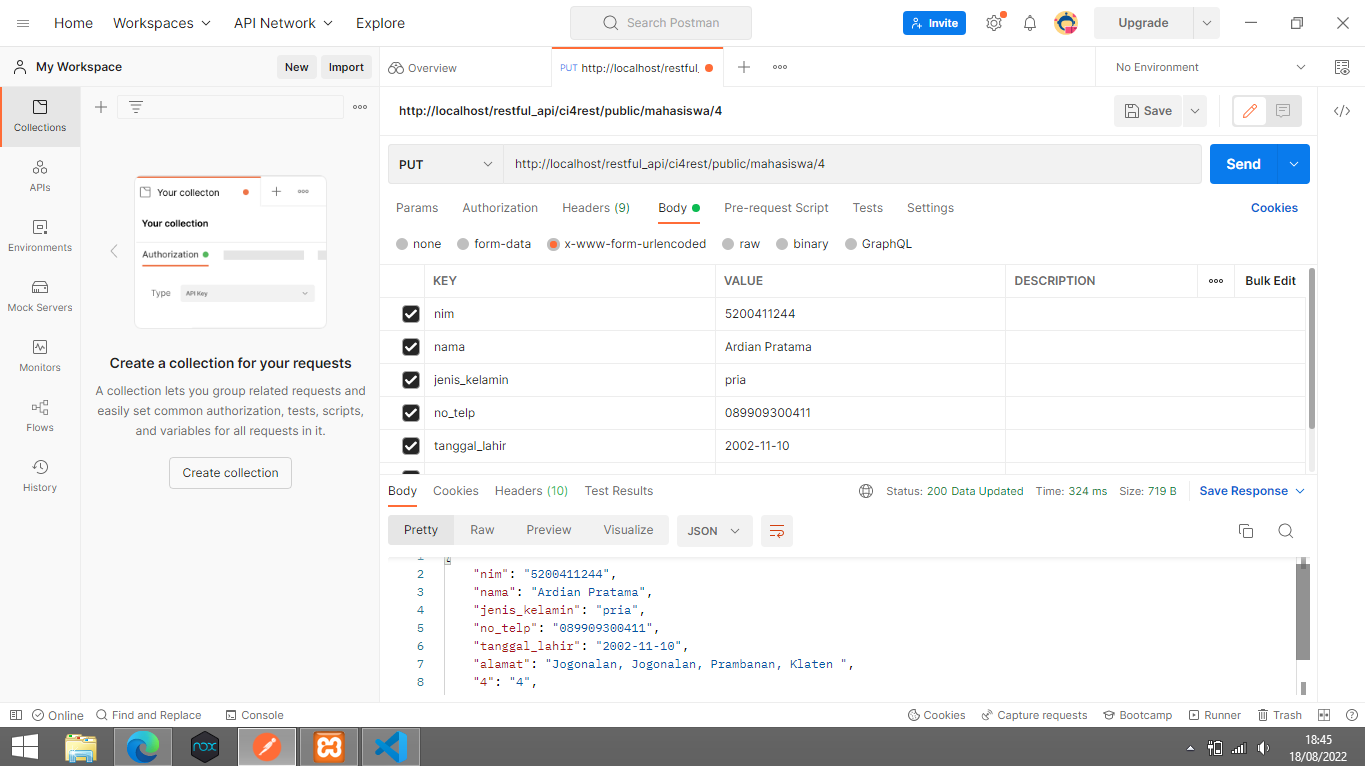
Task: Switch to Headers (9) request tab
Action: click(596, 208)
